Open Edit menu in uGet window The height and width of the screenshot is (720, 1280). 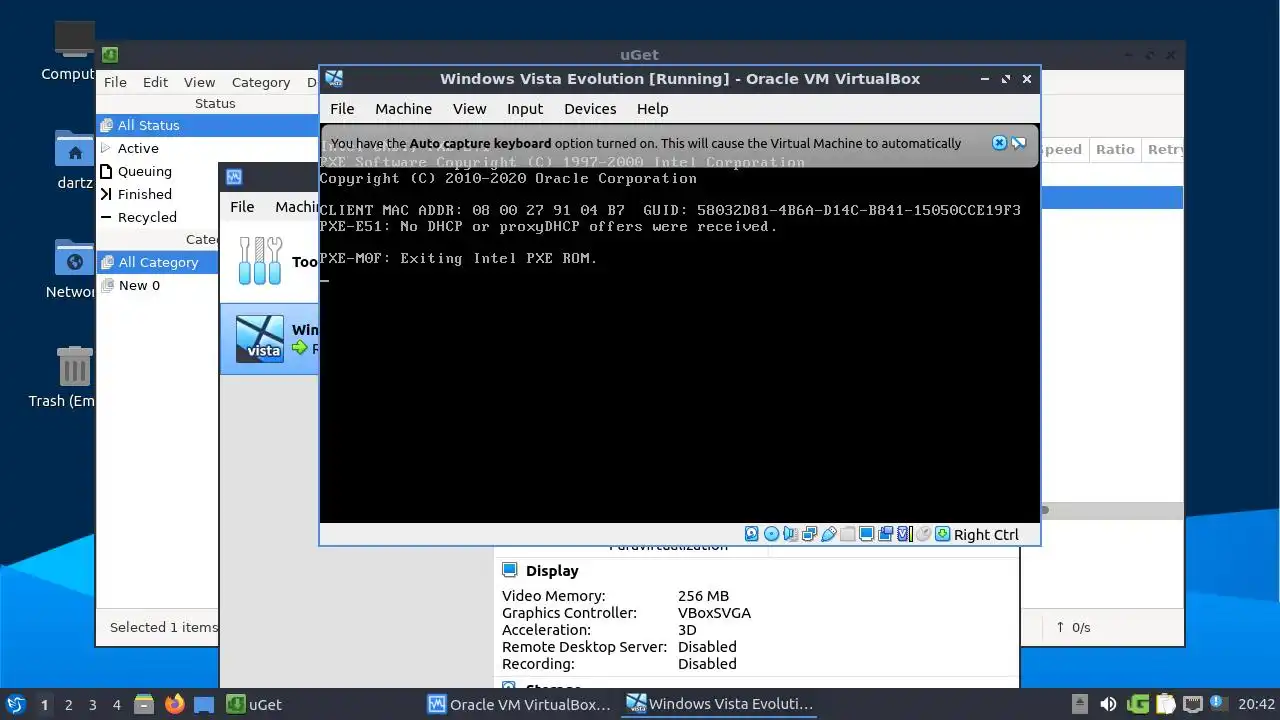point(155,82)
